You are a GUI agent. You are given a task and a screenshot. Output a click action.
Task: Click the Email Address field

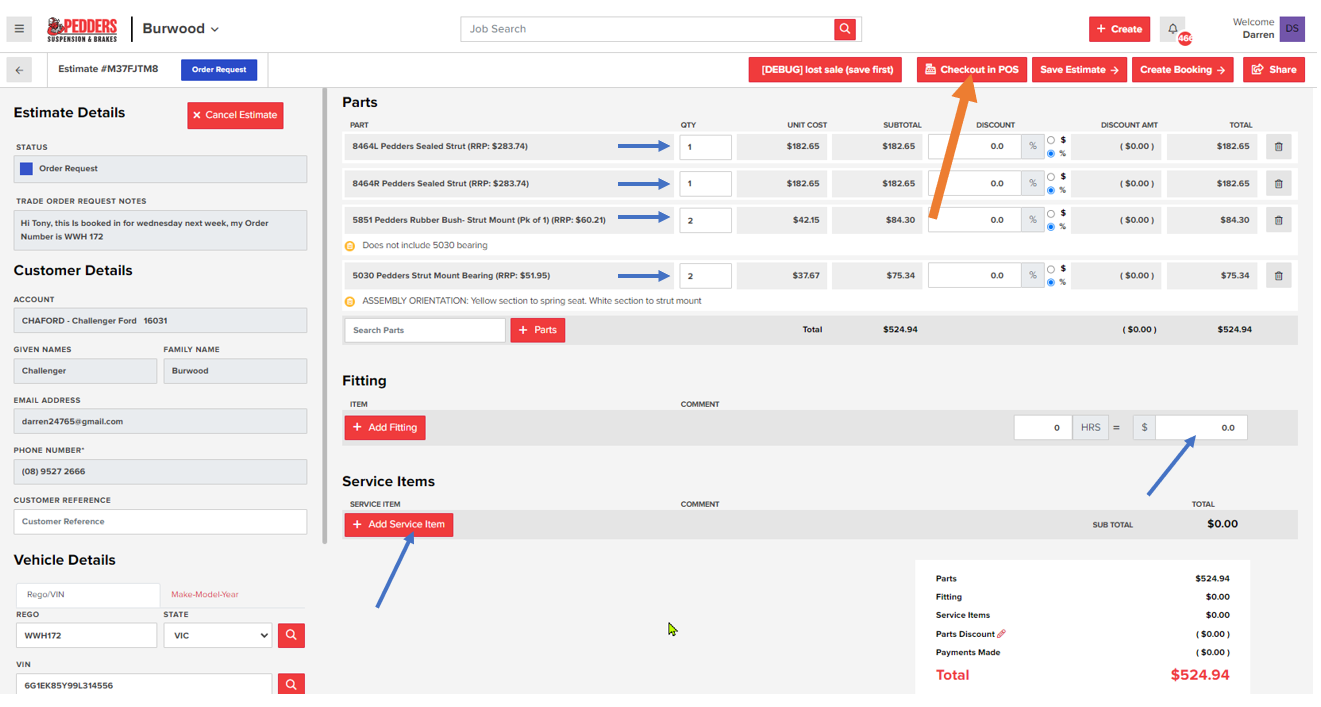click(x=160, y=421)
